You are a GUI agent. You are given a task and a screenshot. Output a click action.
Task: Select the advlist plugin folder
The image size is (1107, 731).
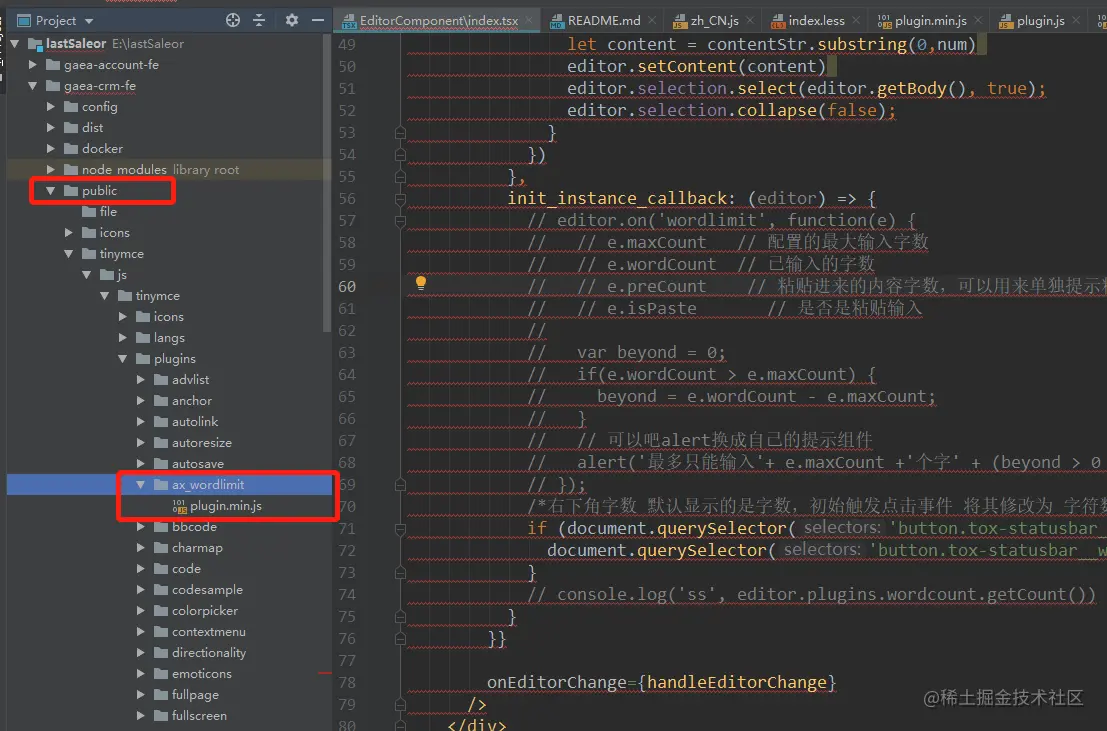point(181,380)
